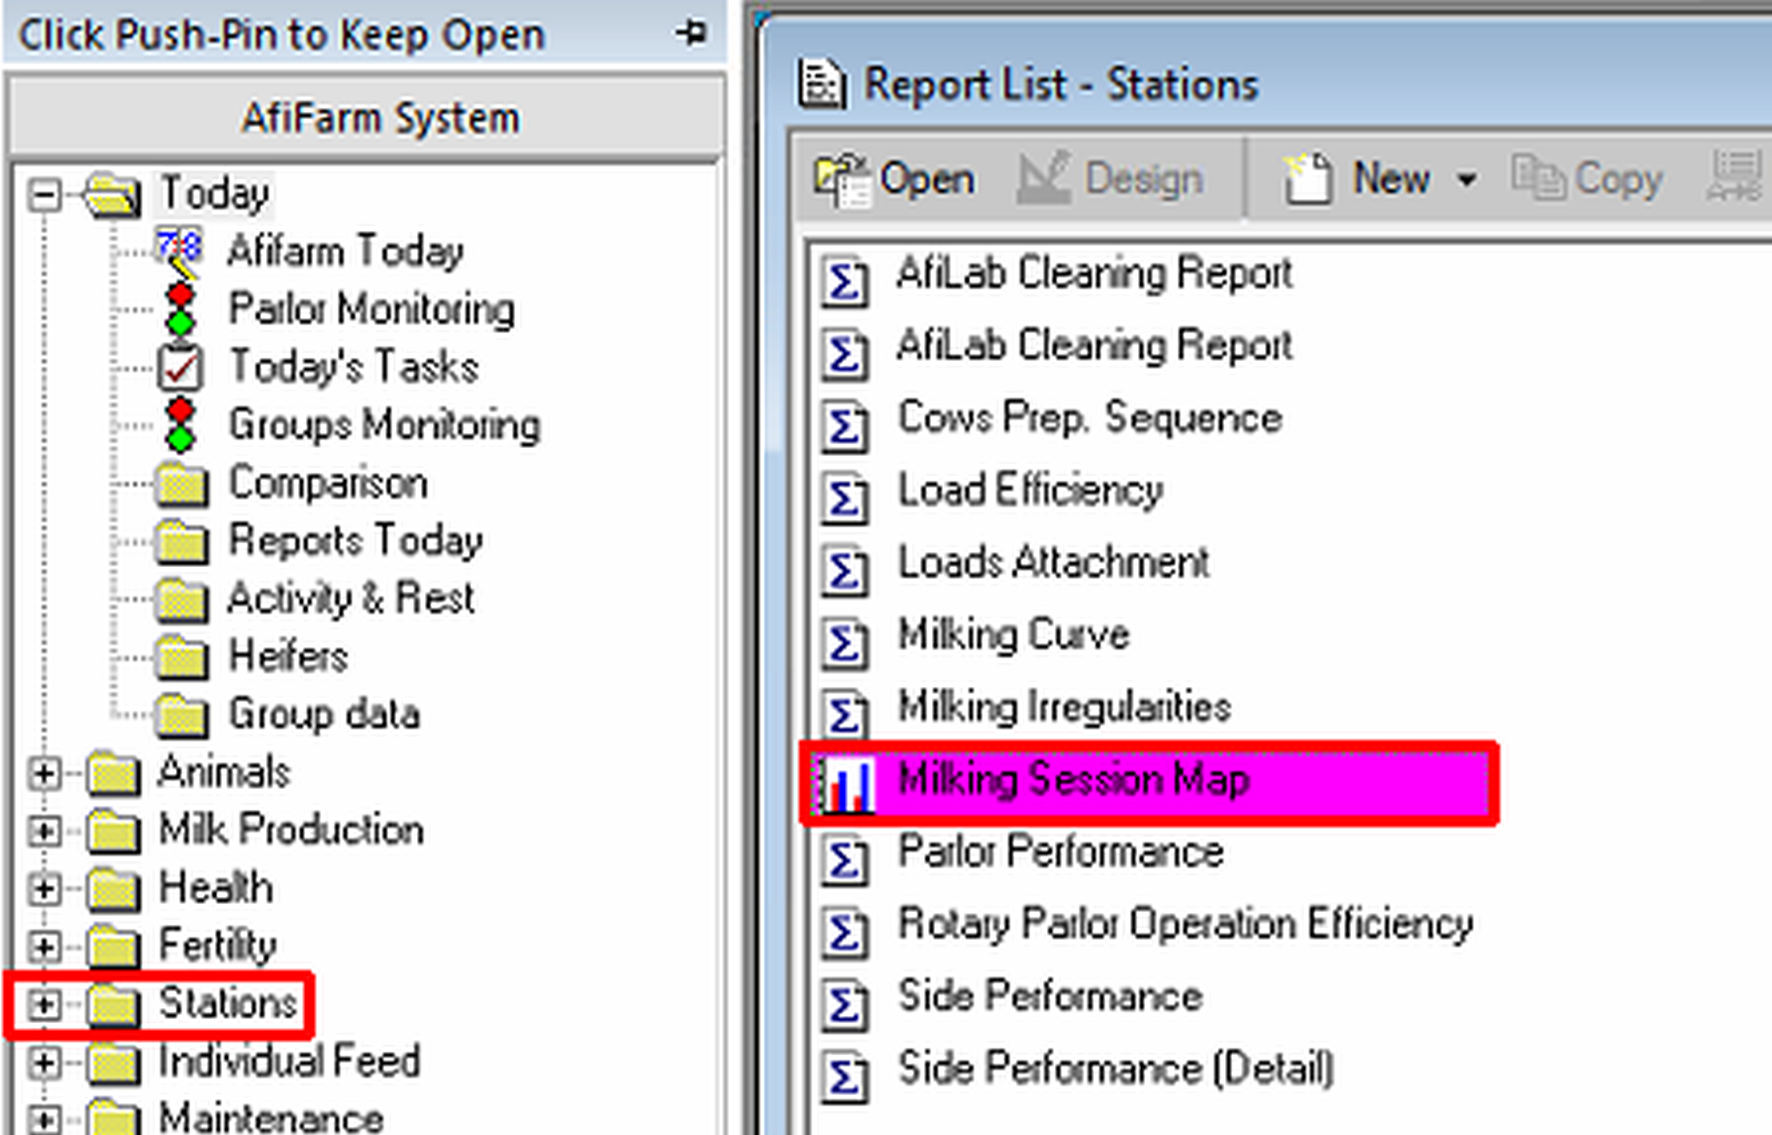Expand the Milk Production folder node

44,831
